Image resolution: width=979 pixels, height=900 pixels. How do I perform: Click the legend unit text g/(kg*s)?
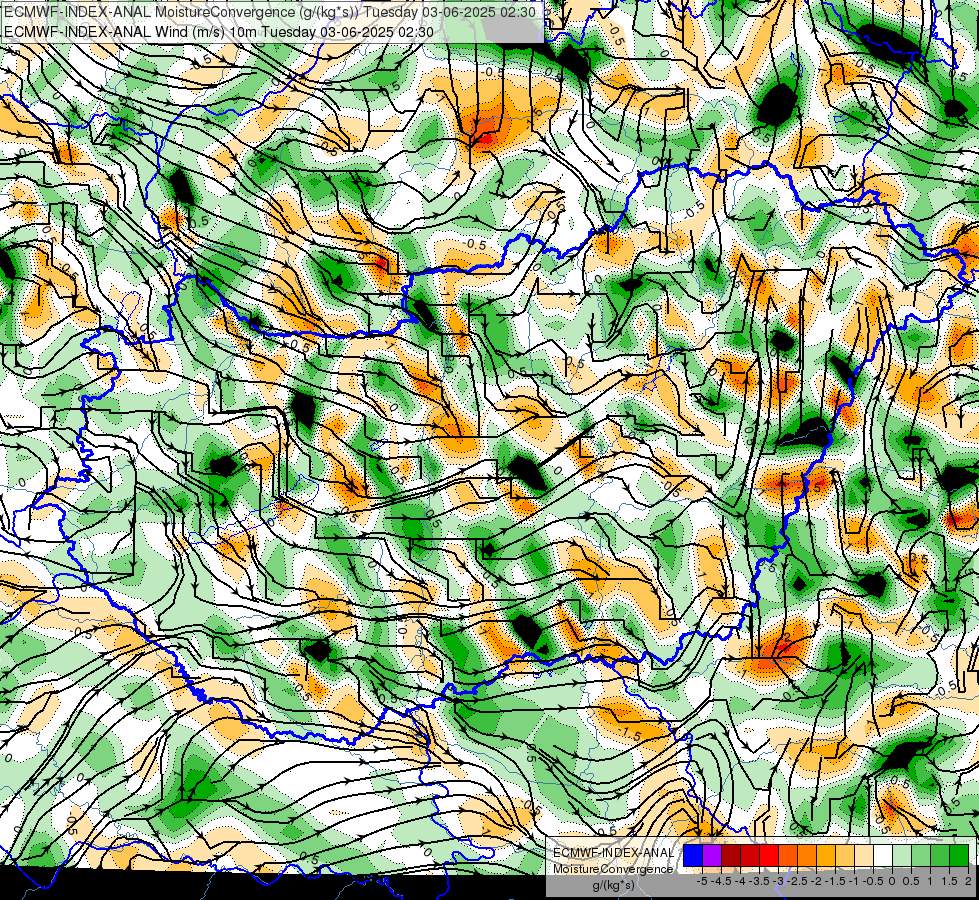pos(613,886)
